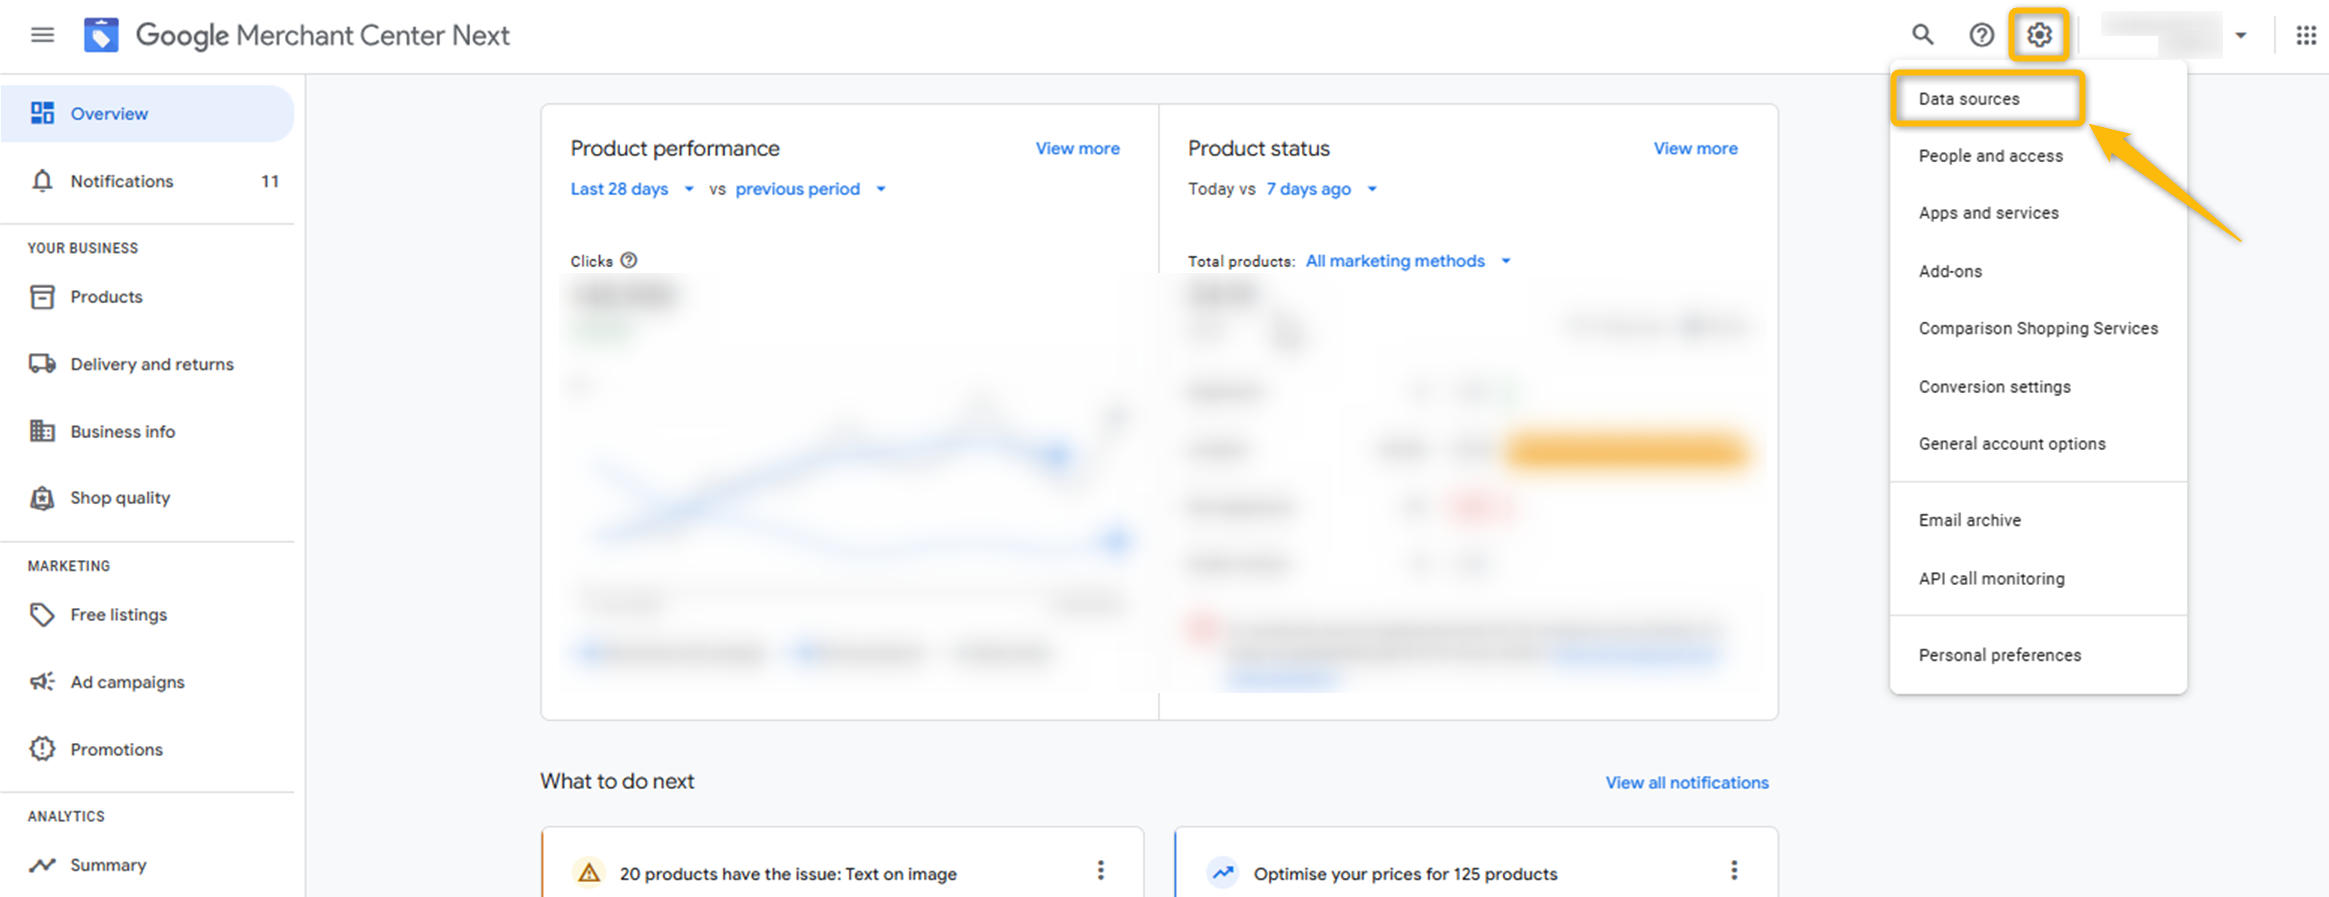Viewport: 2329px width, 897px height.
Task: Open the account switcher dropdown arrow
Action: tap(2241, 35)
